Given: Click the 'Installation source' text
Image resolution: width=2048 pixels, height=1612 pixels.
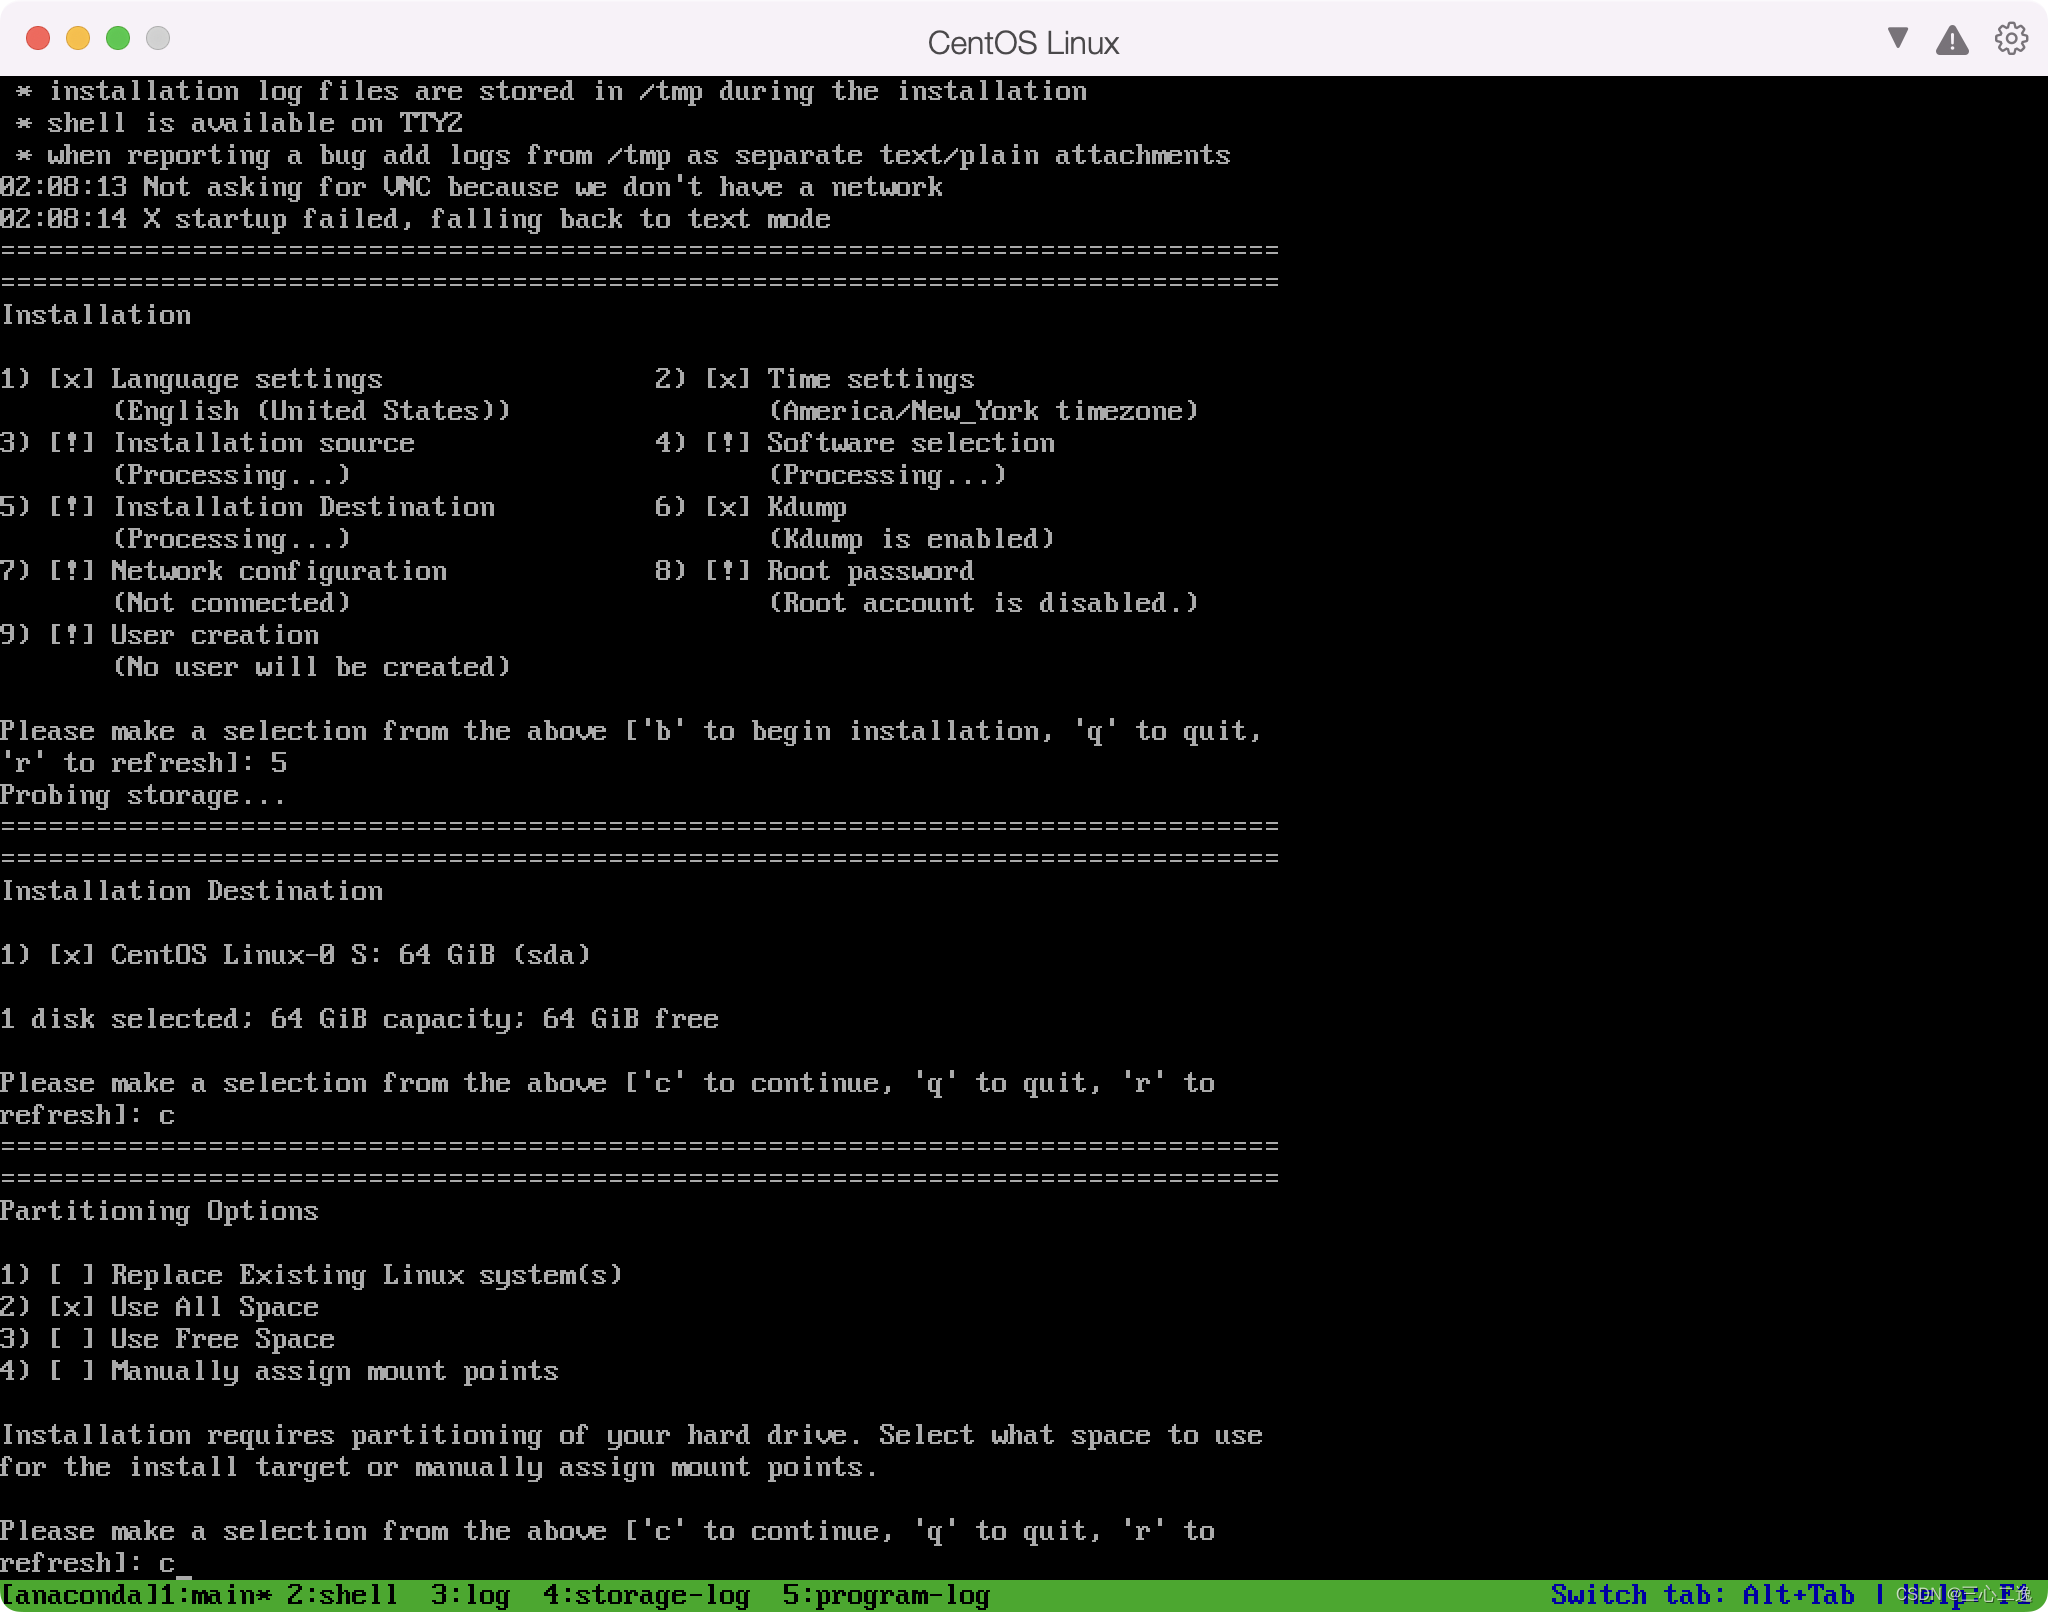Looking at the screenshot, I should pos(263,443).
